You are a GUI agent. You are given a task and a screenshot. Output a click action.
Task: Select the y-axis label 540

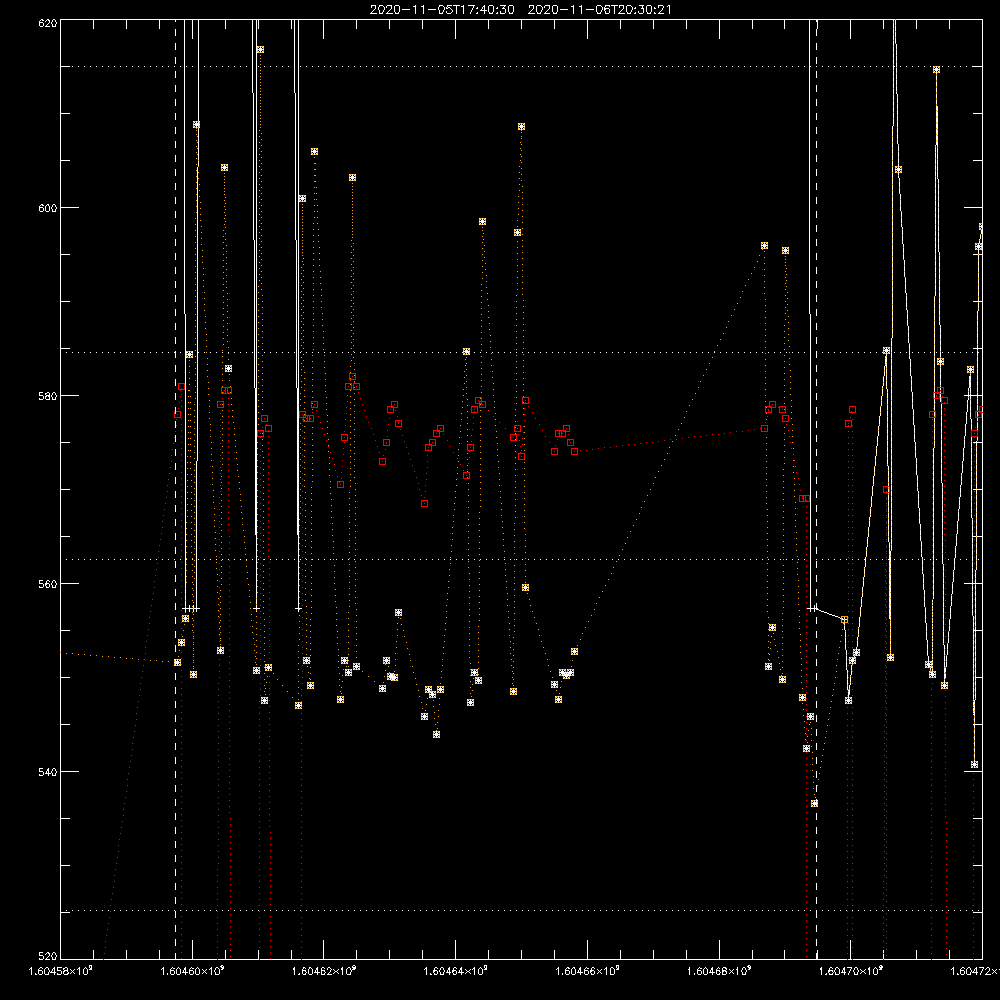click(48, 772)
